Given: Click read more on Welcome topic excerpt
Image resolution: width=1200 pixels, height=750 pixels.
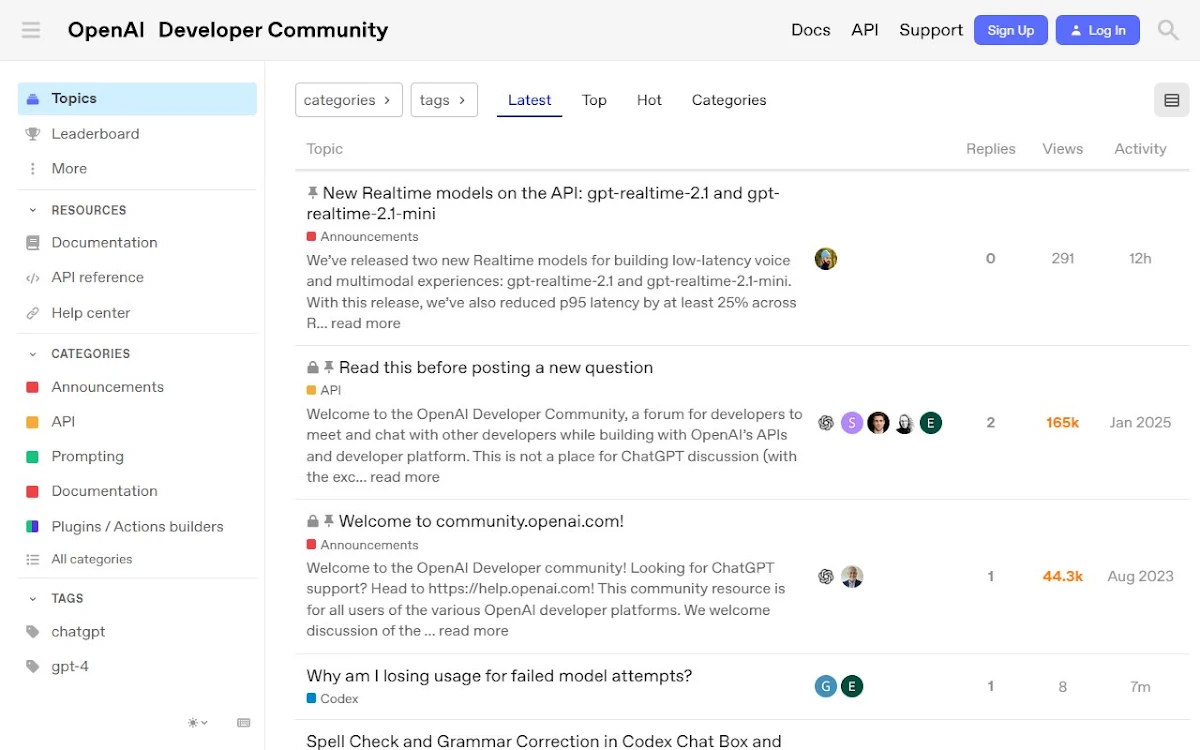Looking at the screenshot, I should [473, 631].
